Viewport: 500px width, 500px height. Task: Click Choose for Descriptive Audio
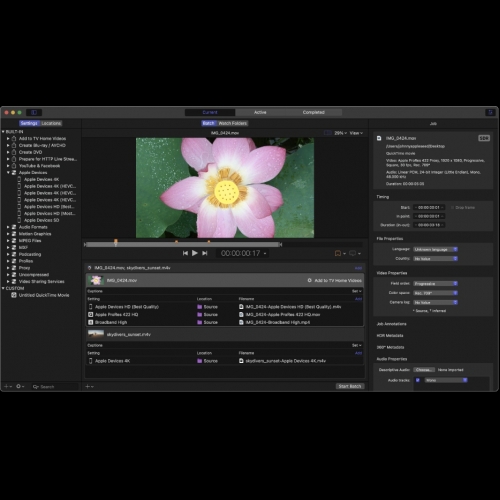(424, 370)
